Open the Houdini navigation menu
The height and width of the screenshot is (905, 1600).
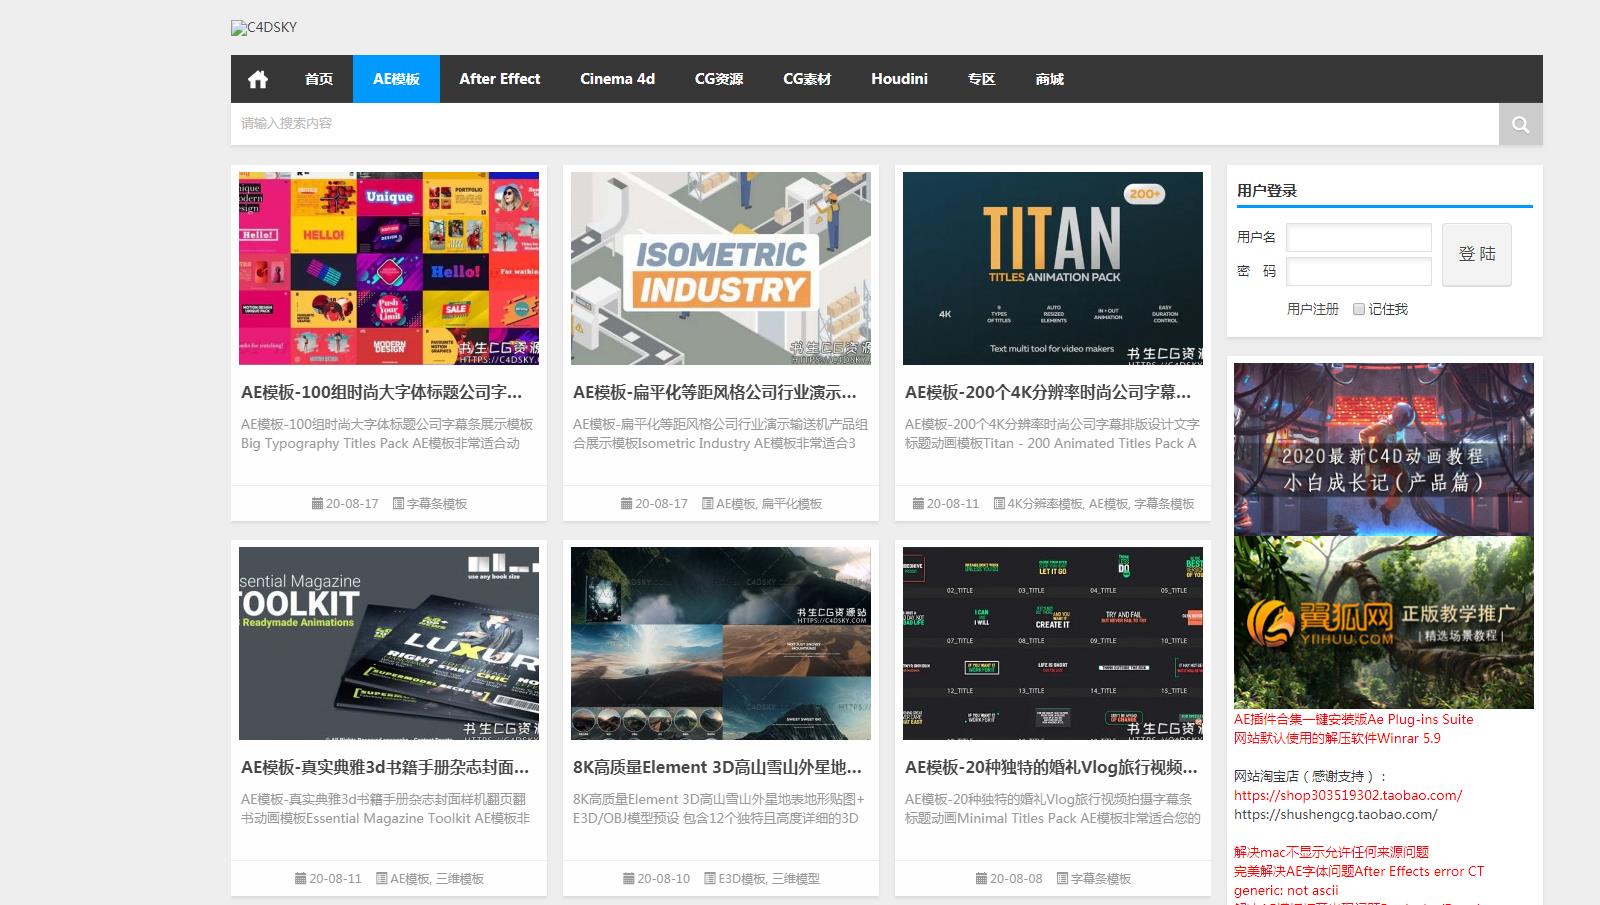point(899,79)
